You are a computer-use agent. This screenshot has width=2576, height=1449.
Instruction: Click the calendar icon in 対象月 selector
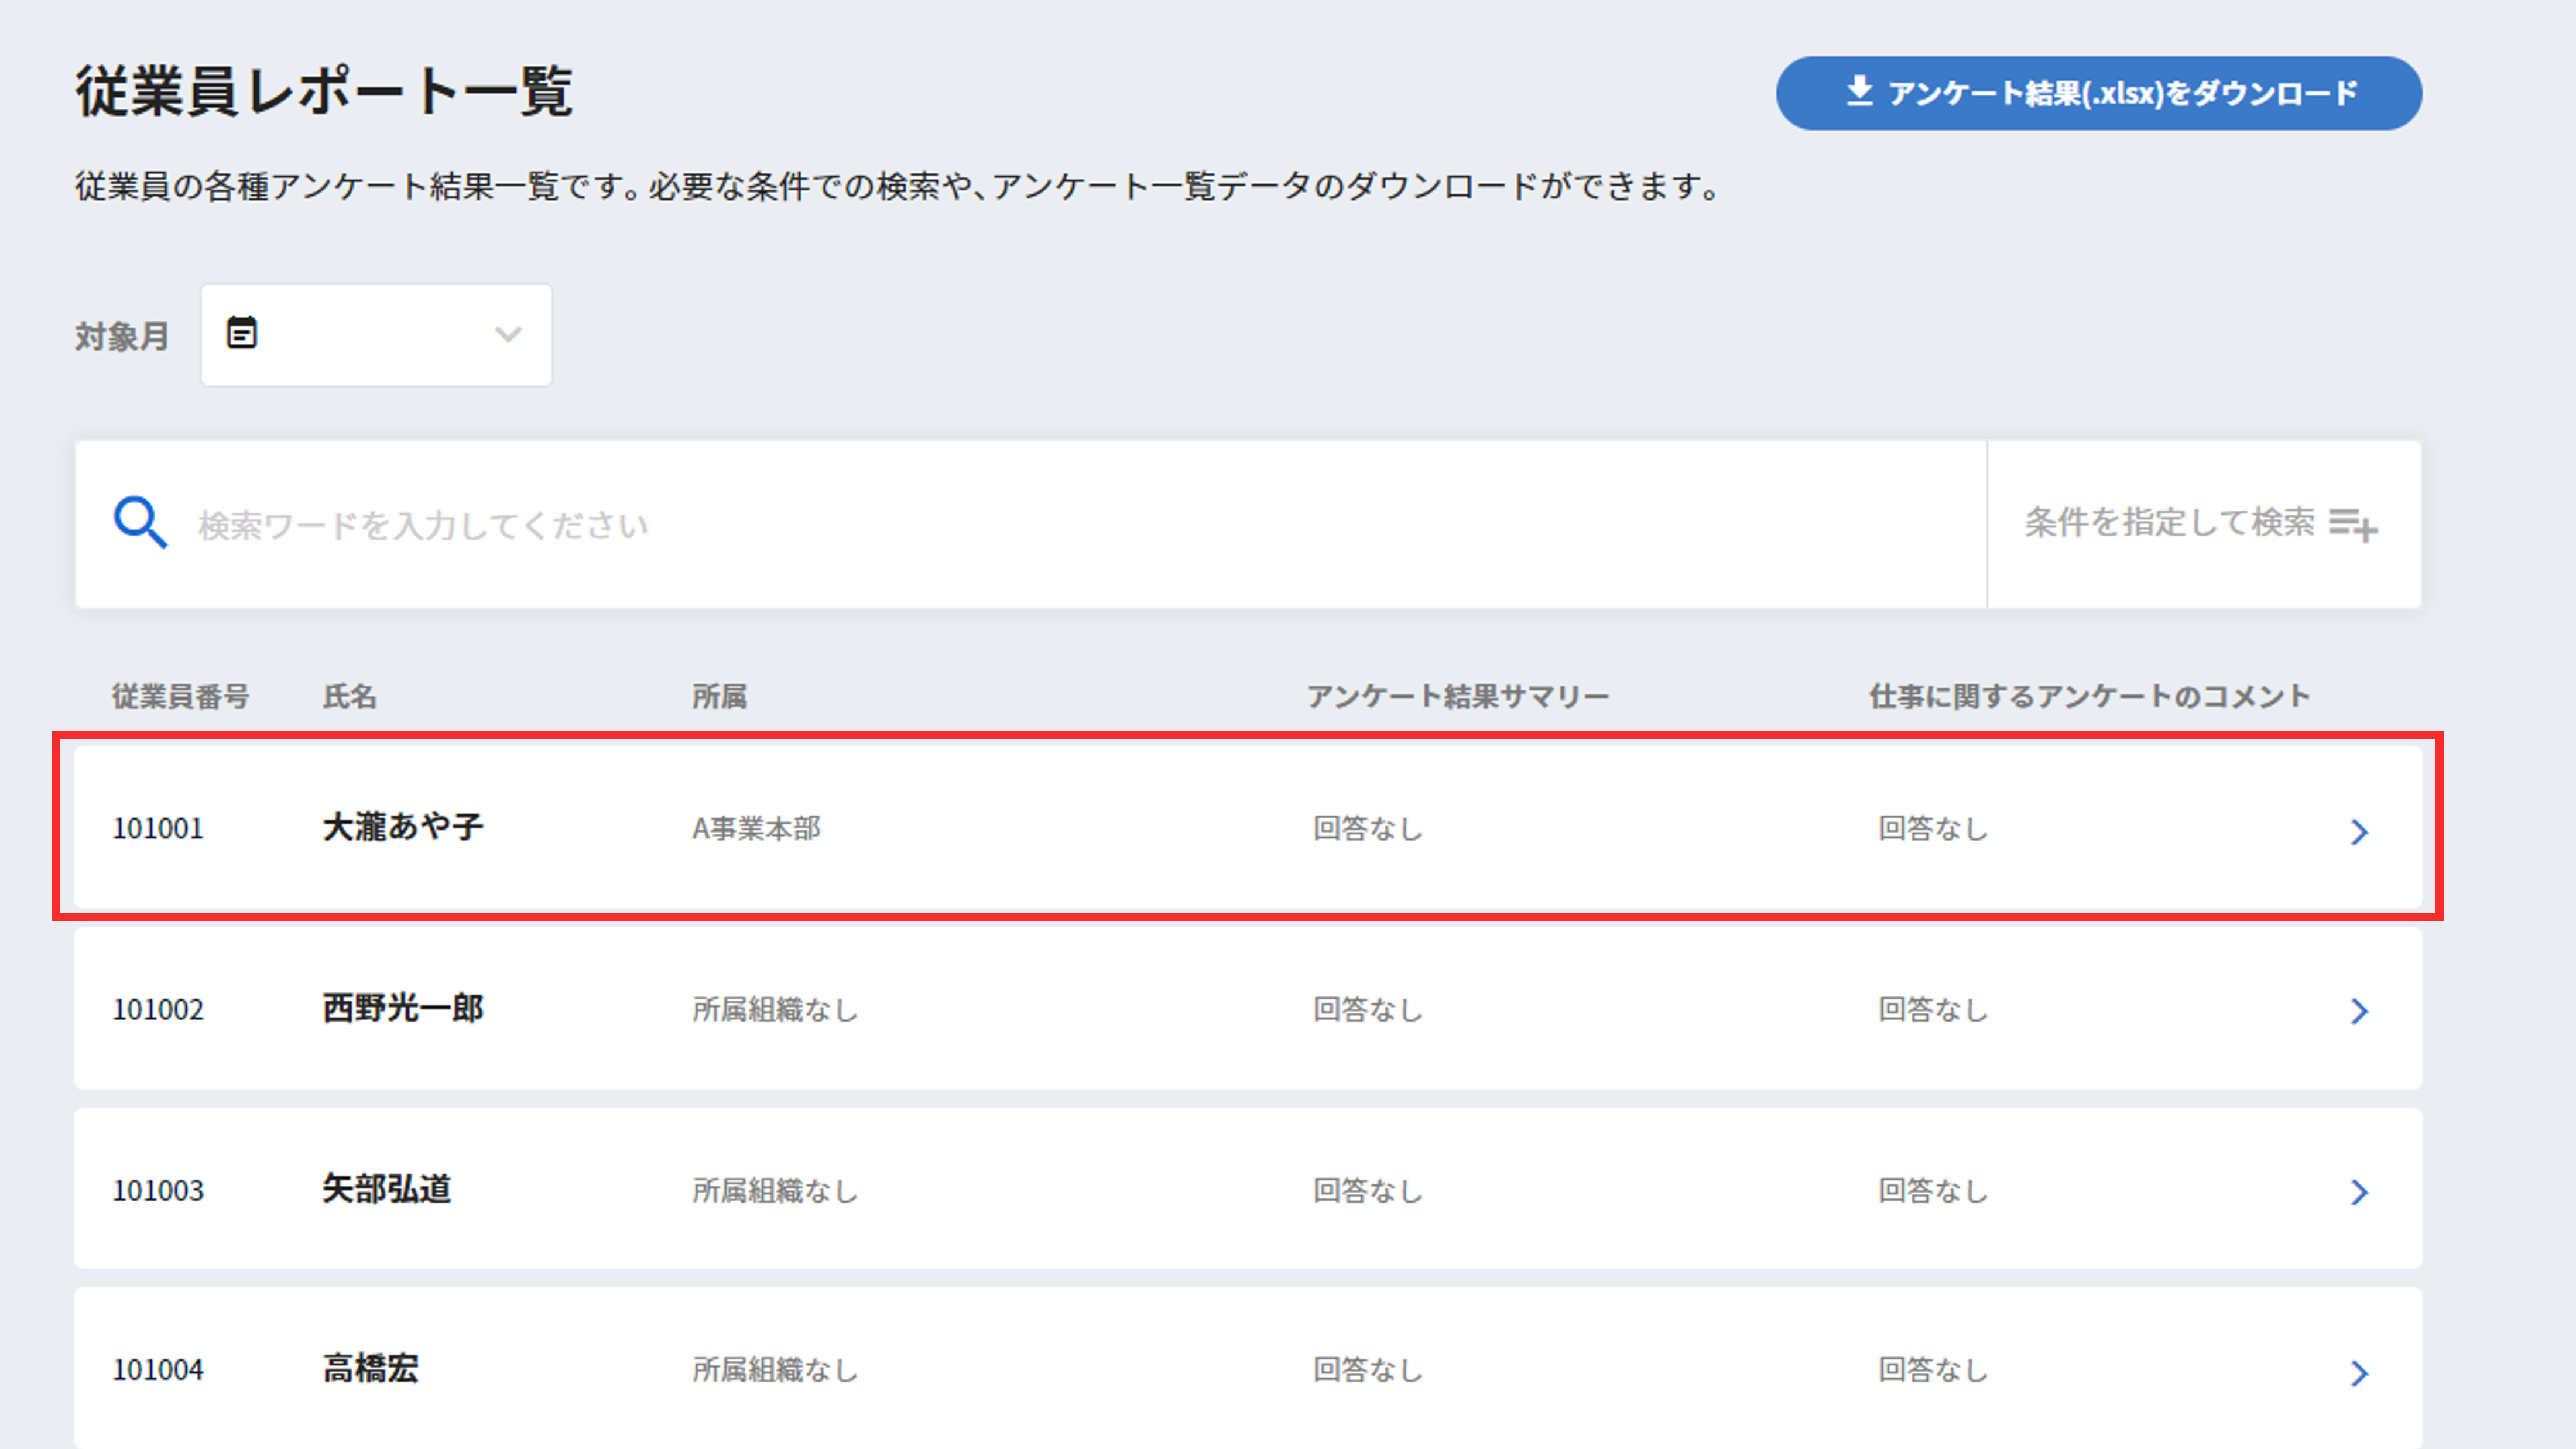pyautogui.click(x=242, y=333)
